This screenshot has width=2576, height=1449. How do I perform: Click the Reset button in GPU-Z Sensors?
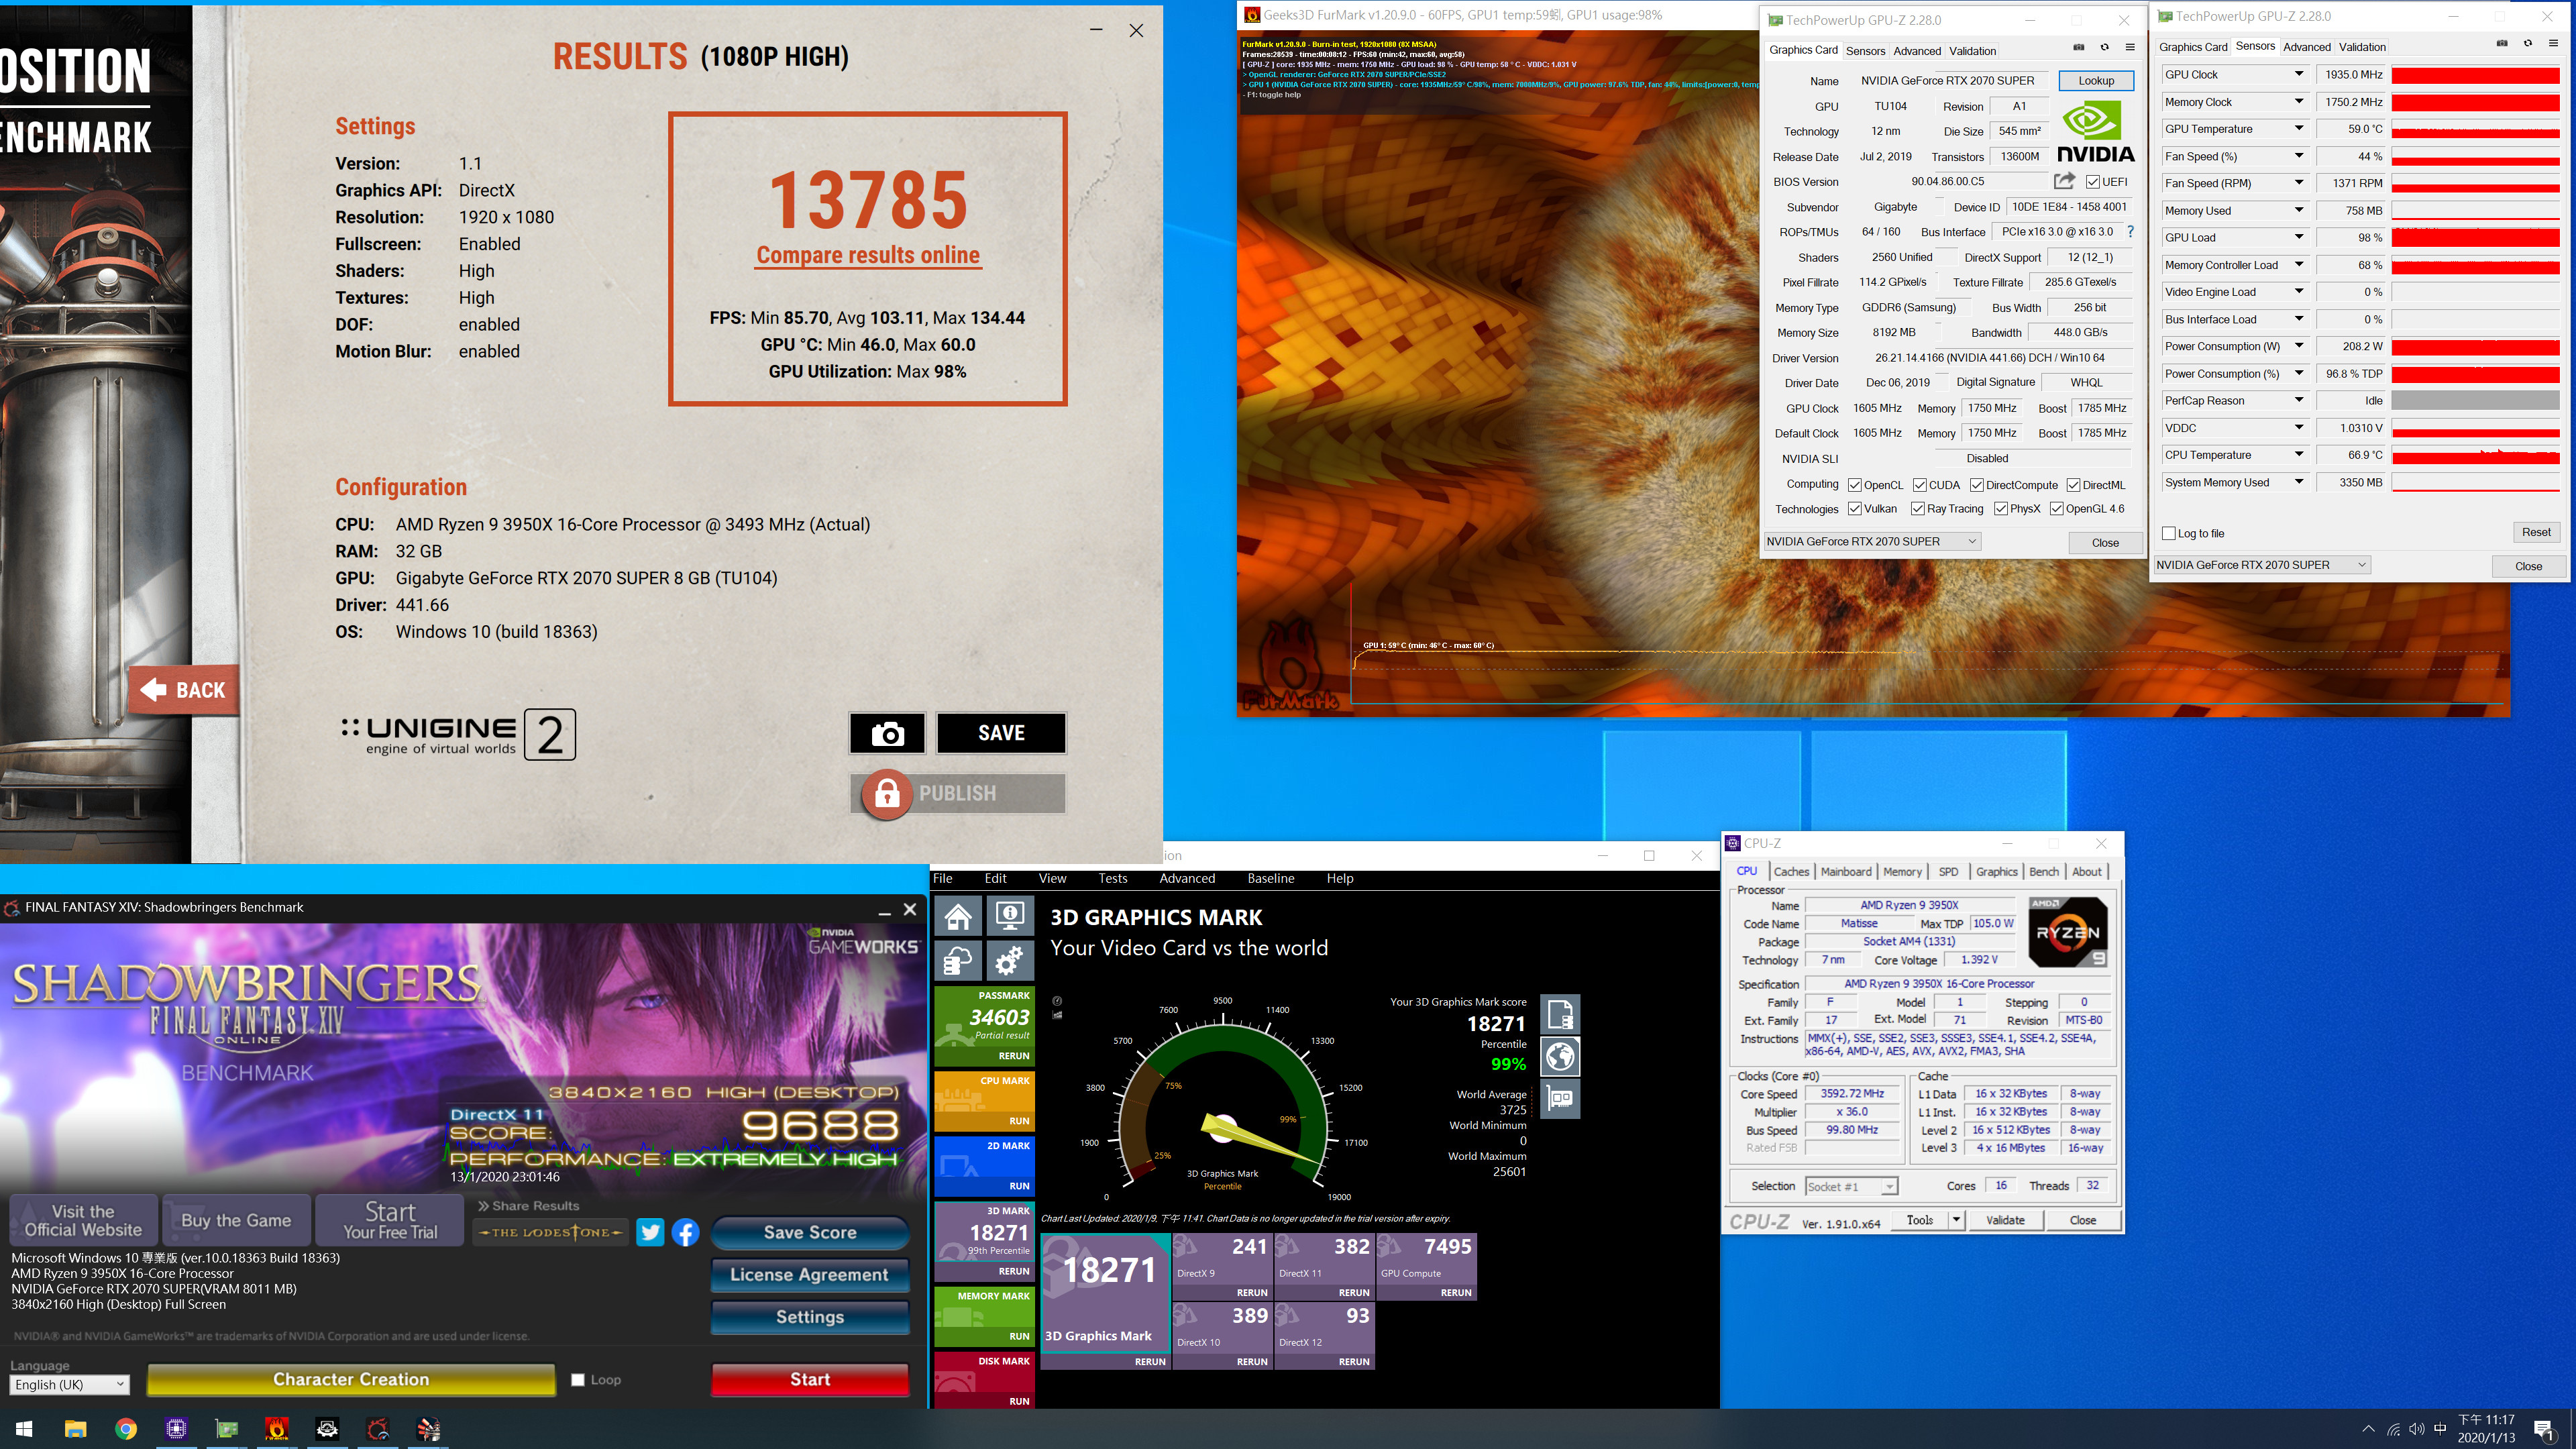click(x=2536, y=532)
